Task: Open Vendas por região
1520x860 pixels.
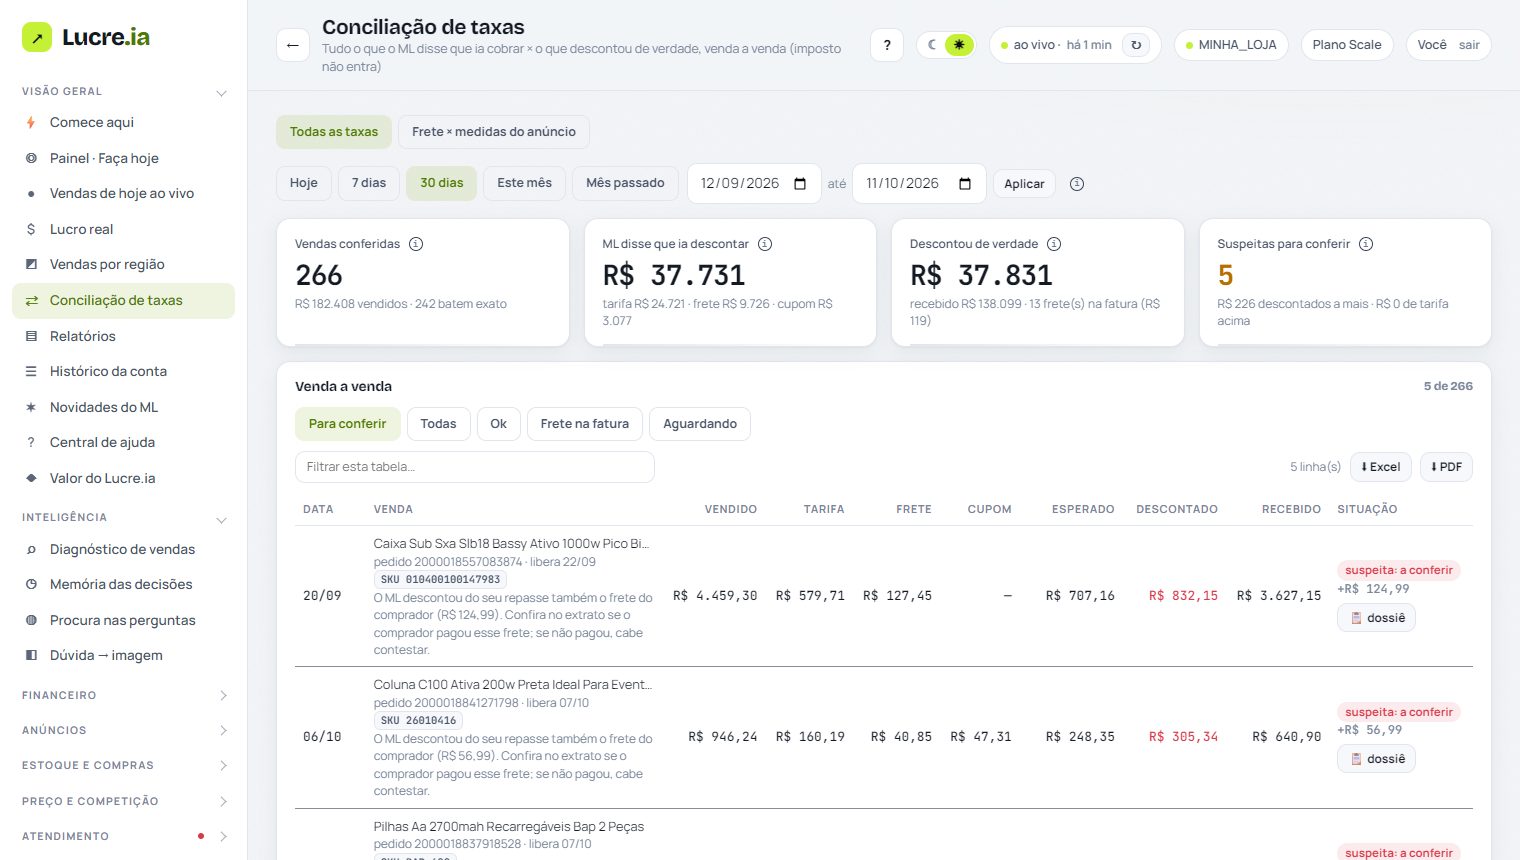Action: 123,264
